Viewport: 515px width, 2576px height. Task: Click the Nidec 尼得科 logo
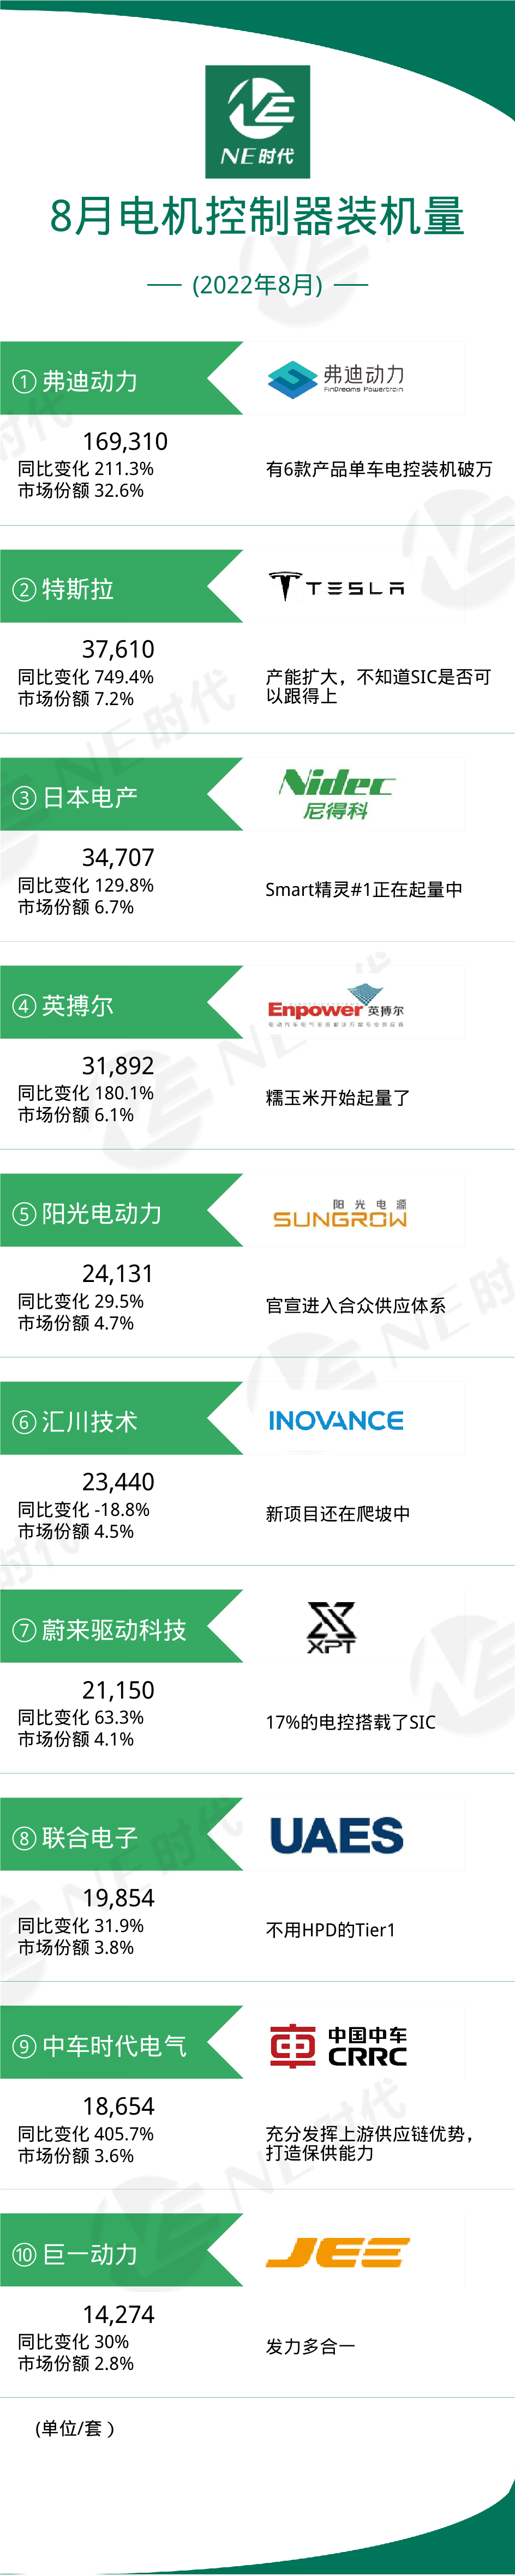[336, 795]
